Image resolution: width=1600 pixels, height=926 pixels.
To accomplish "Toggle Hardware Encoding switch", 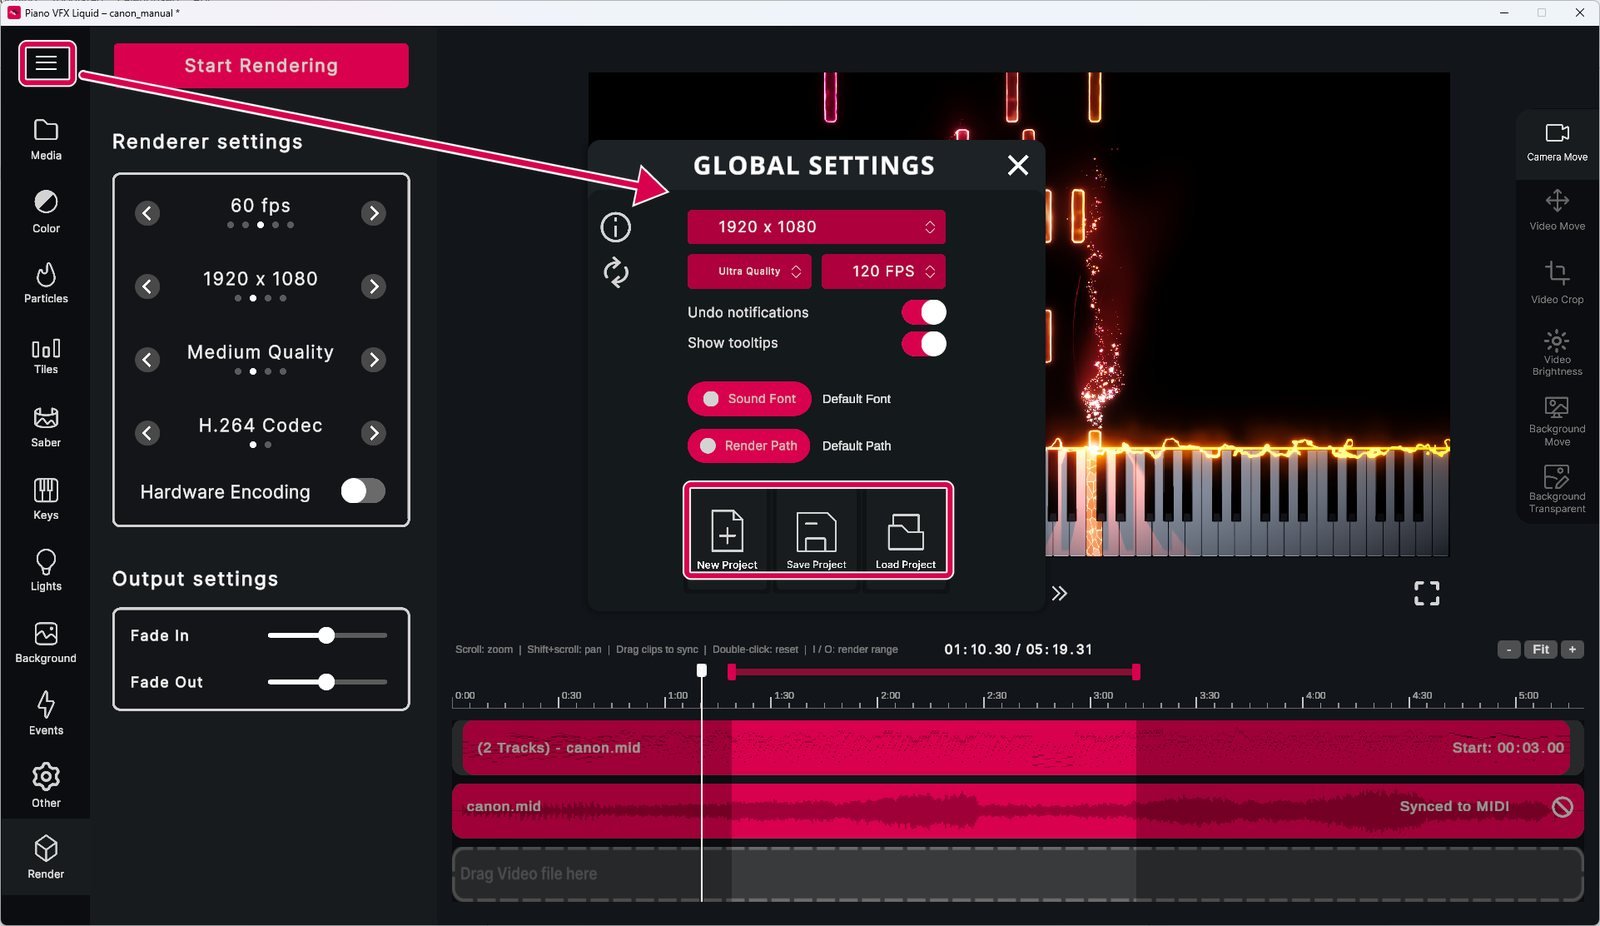I will pos(363,491).
